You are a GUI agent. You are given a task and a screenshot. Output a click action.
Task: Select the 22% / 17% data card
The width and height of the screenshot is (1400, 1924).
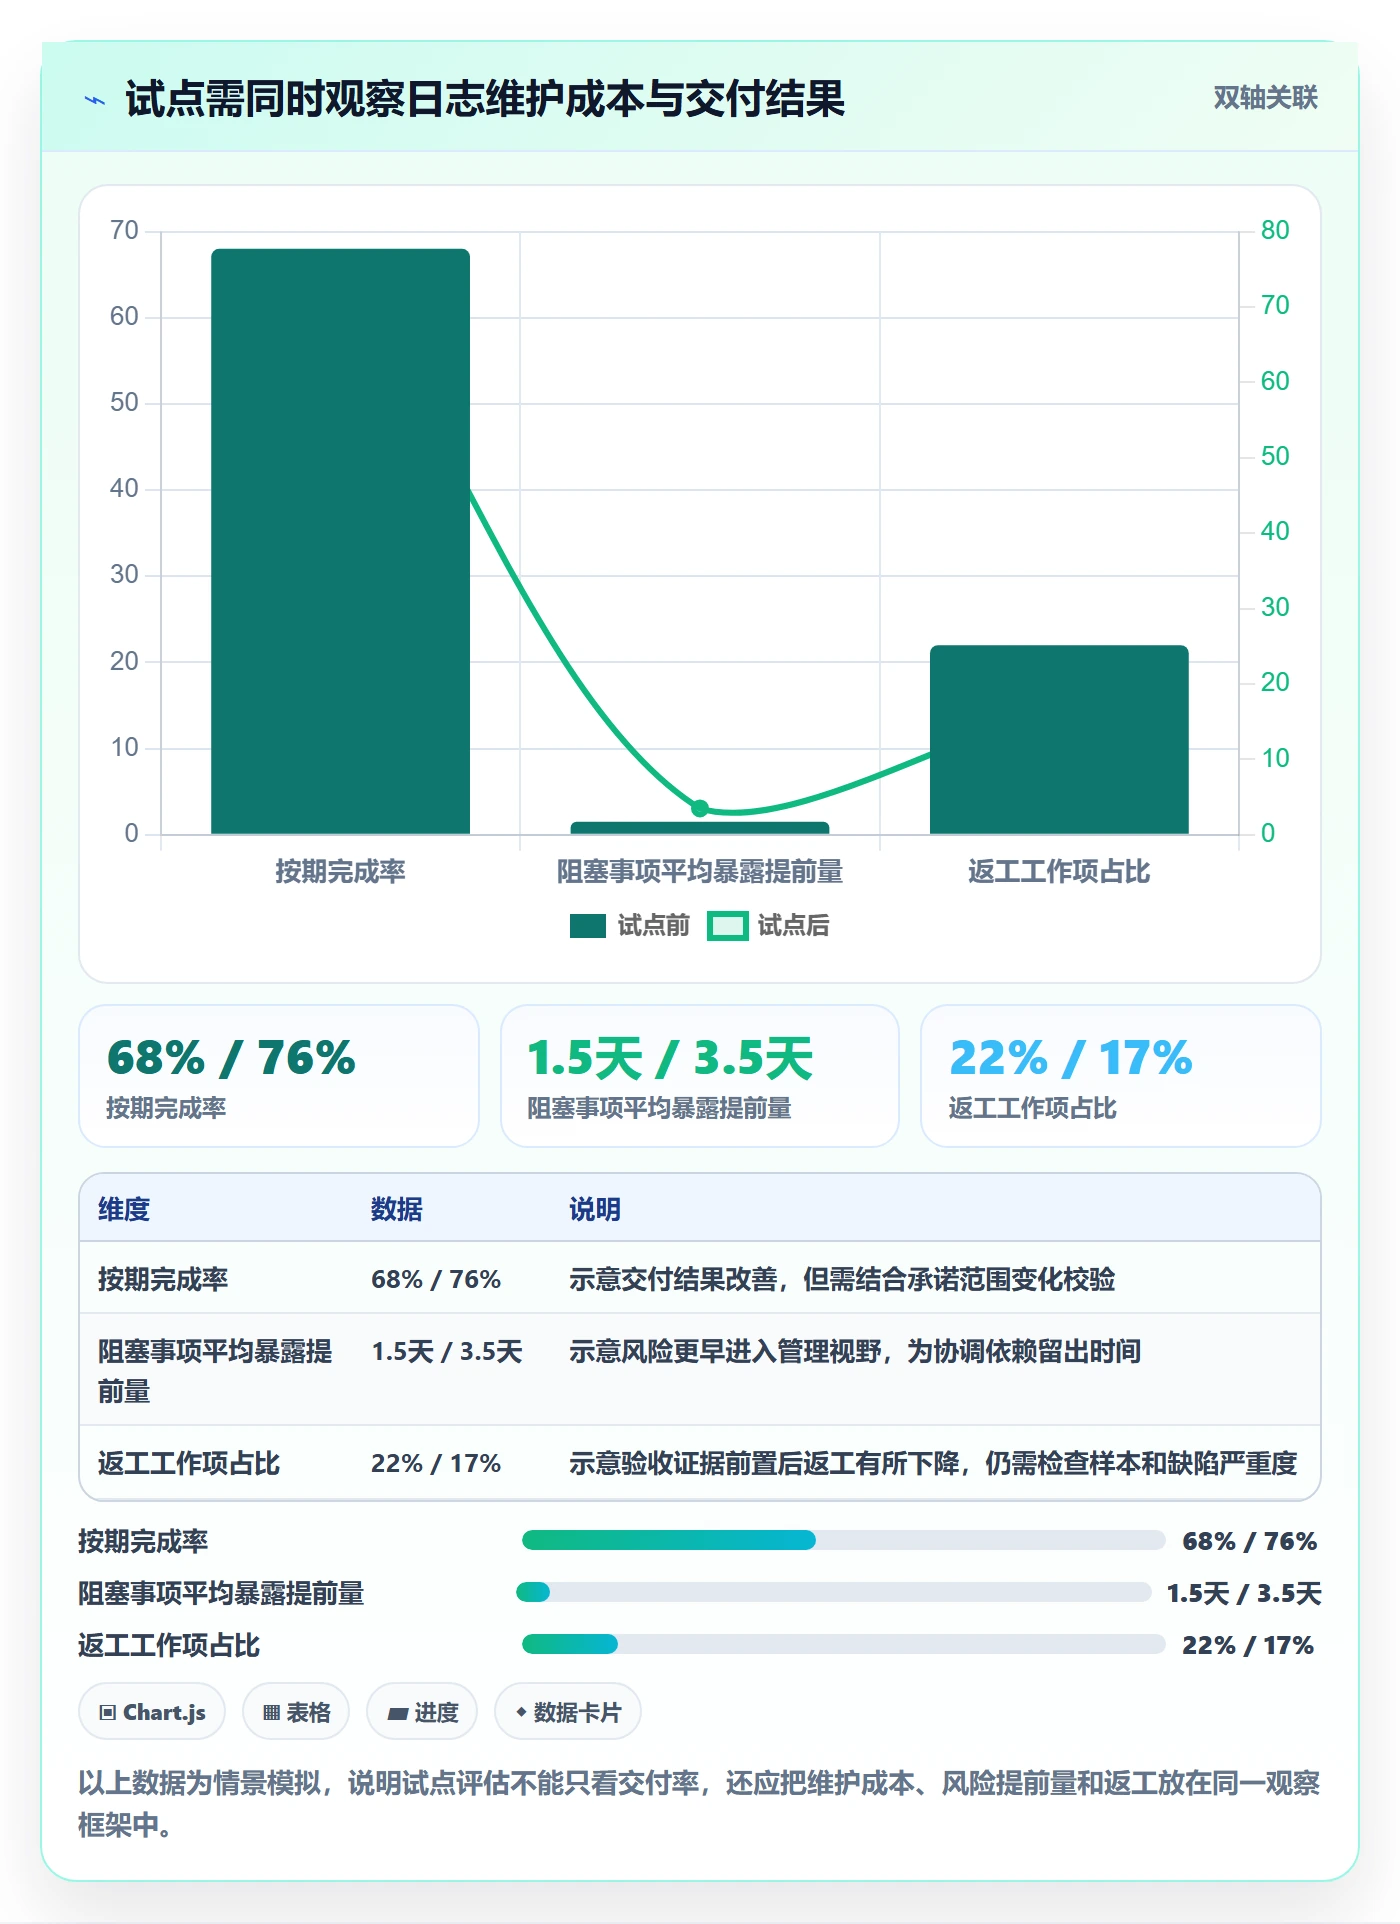pos(1121,1076)
